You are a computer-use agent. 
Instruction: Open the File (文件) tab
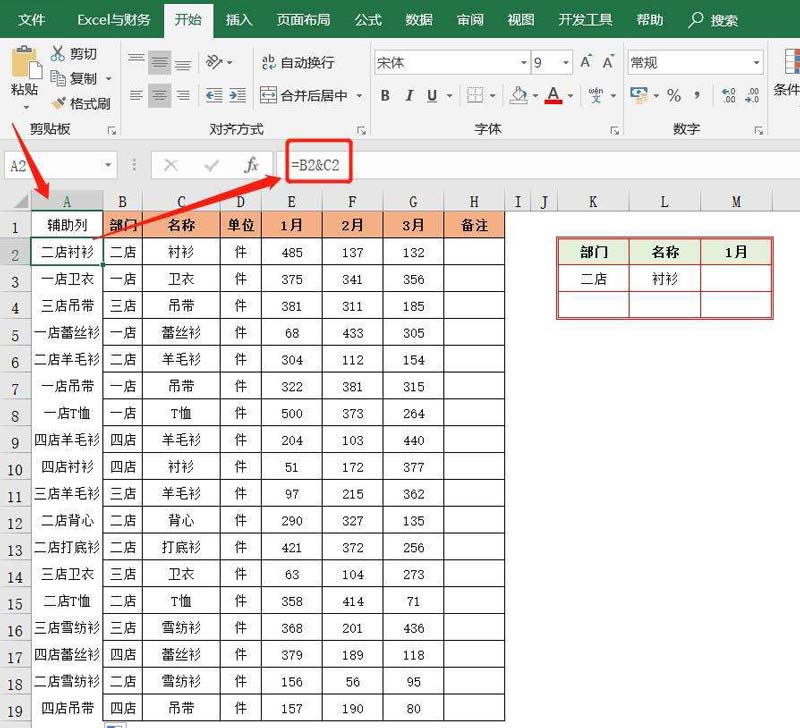(32, 20)
